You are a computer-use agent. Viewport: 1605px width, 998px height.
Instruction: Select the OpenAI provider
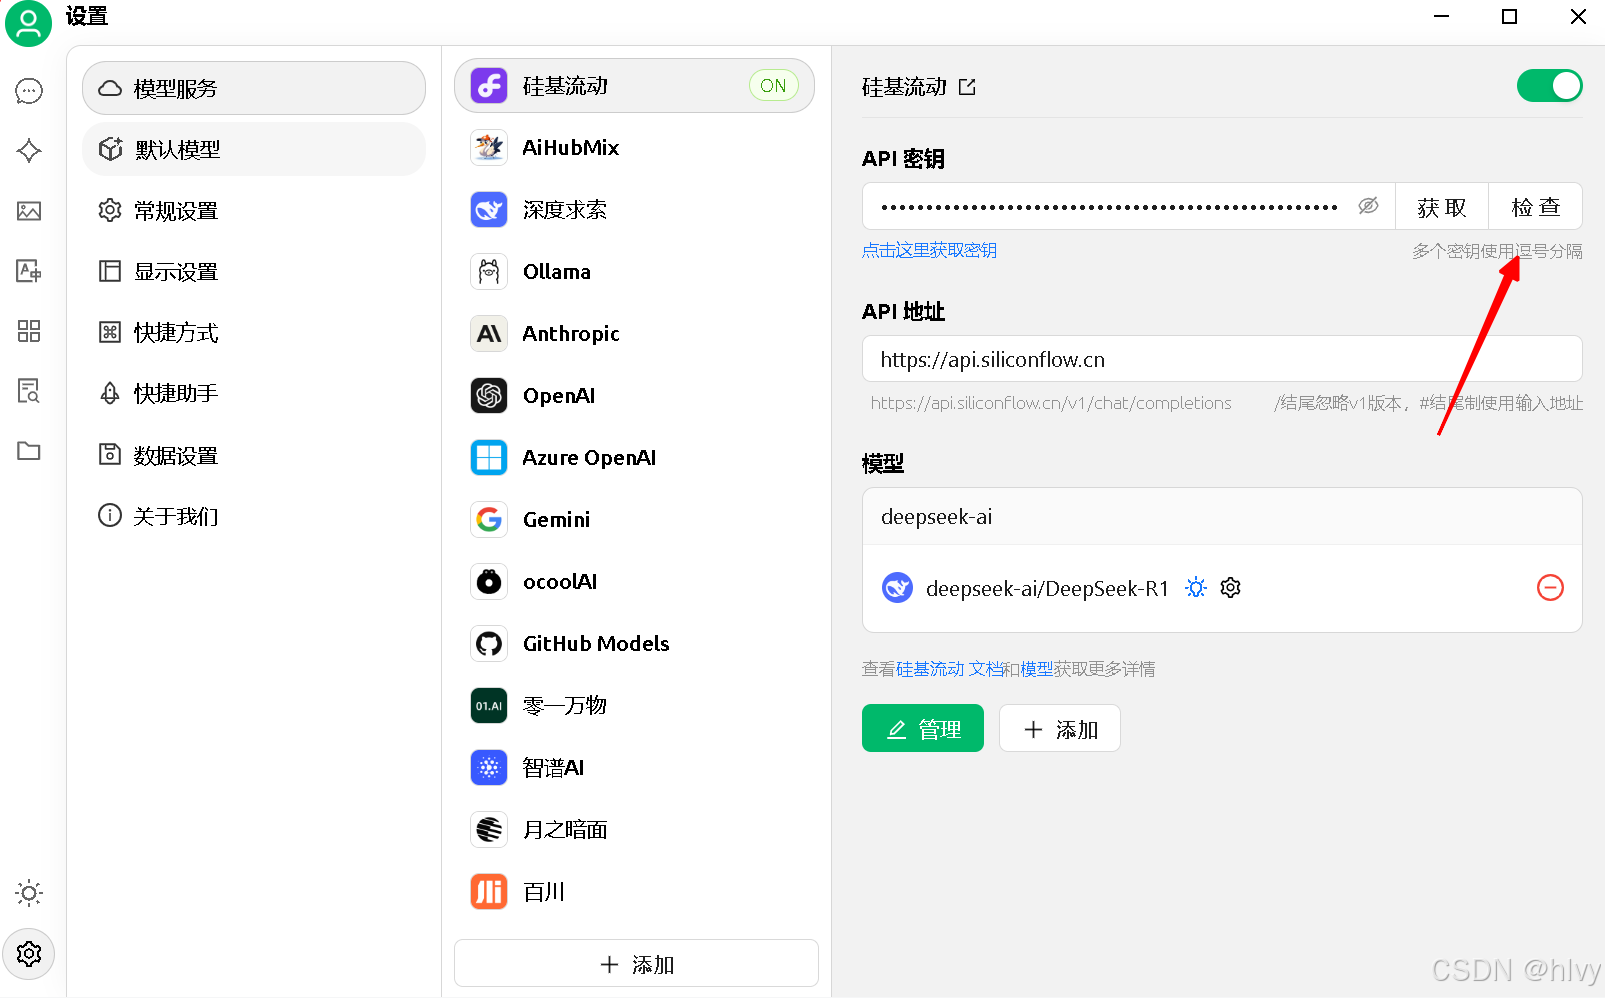pos(634,396)
